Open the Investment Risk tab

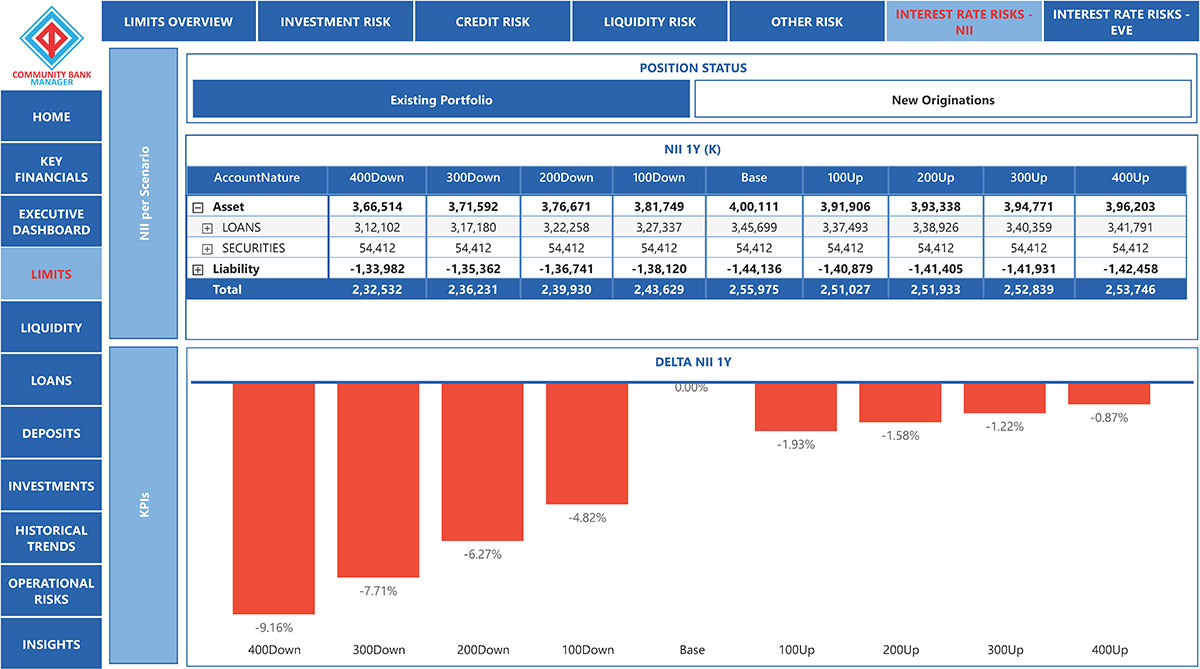335,22
